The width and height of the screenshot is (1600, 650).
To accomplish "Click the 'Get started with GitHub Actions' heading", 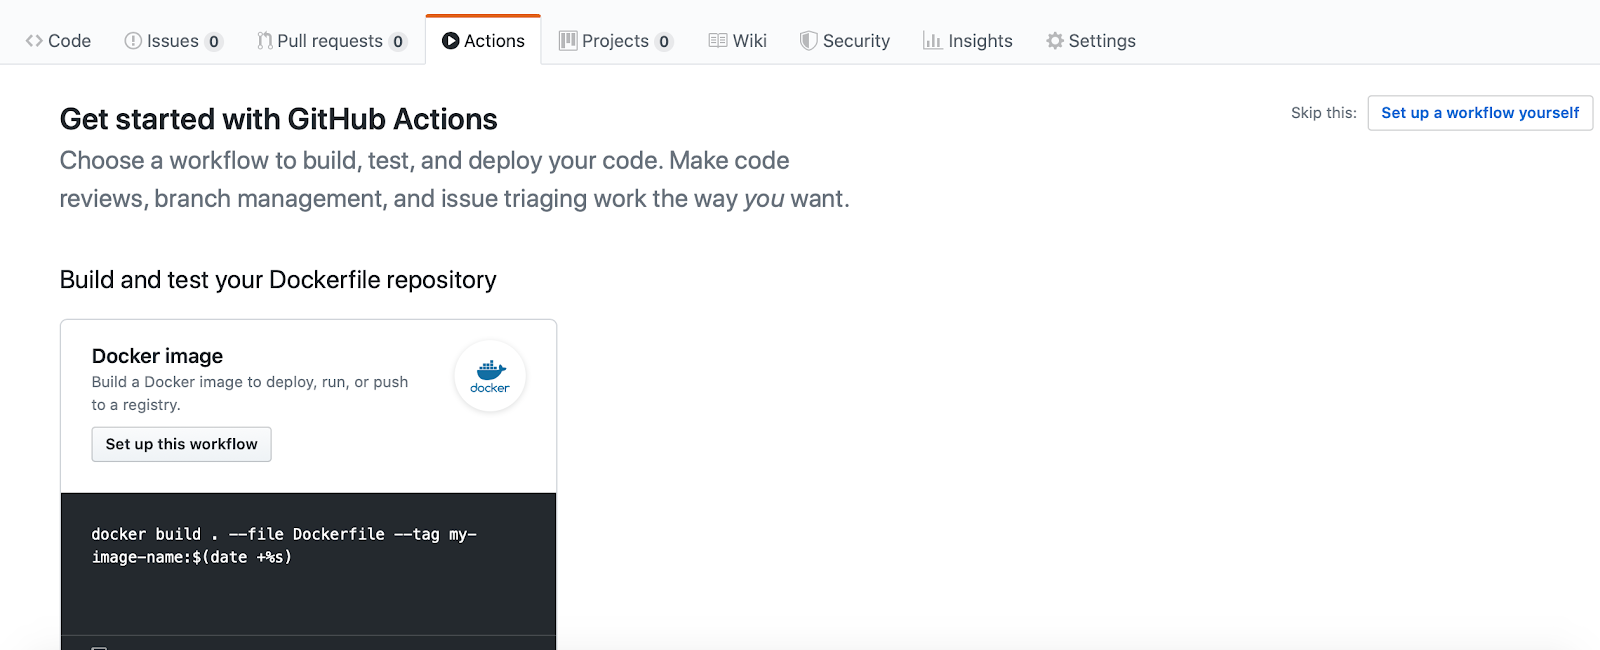I will coord(278,119).
